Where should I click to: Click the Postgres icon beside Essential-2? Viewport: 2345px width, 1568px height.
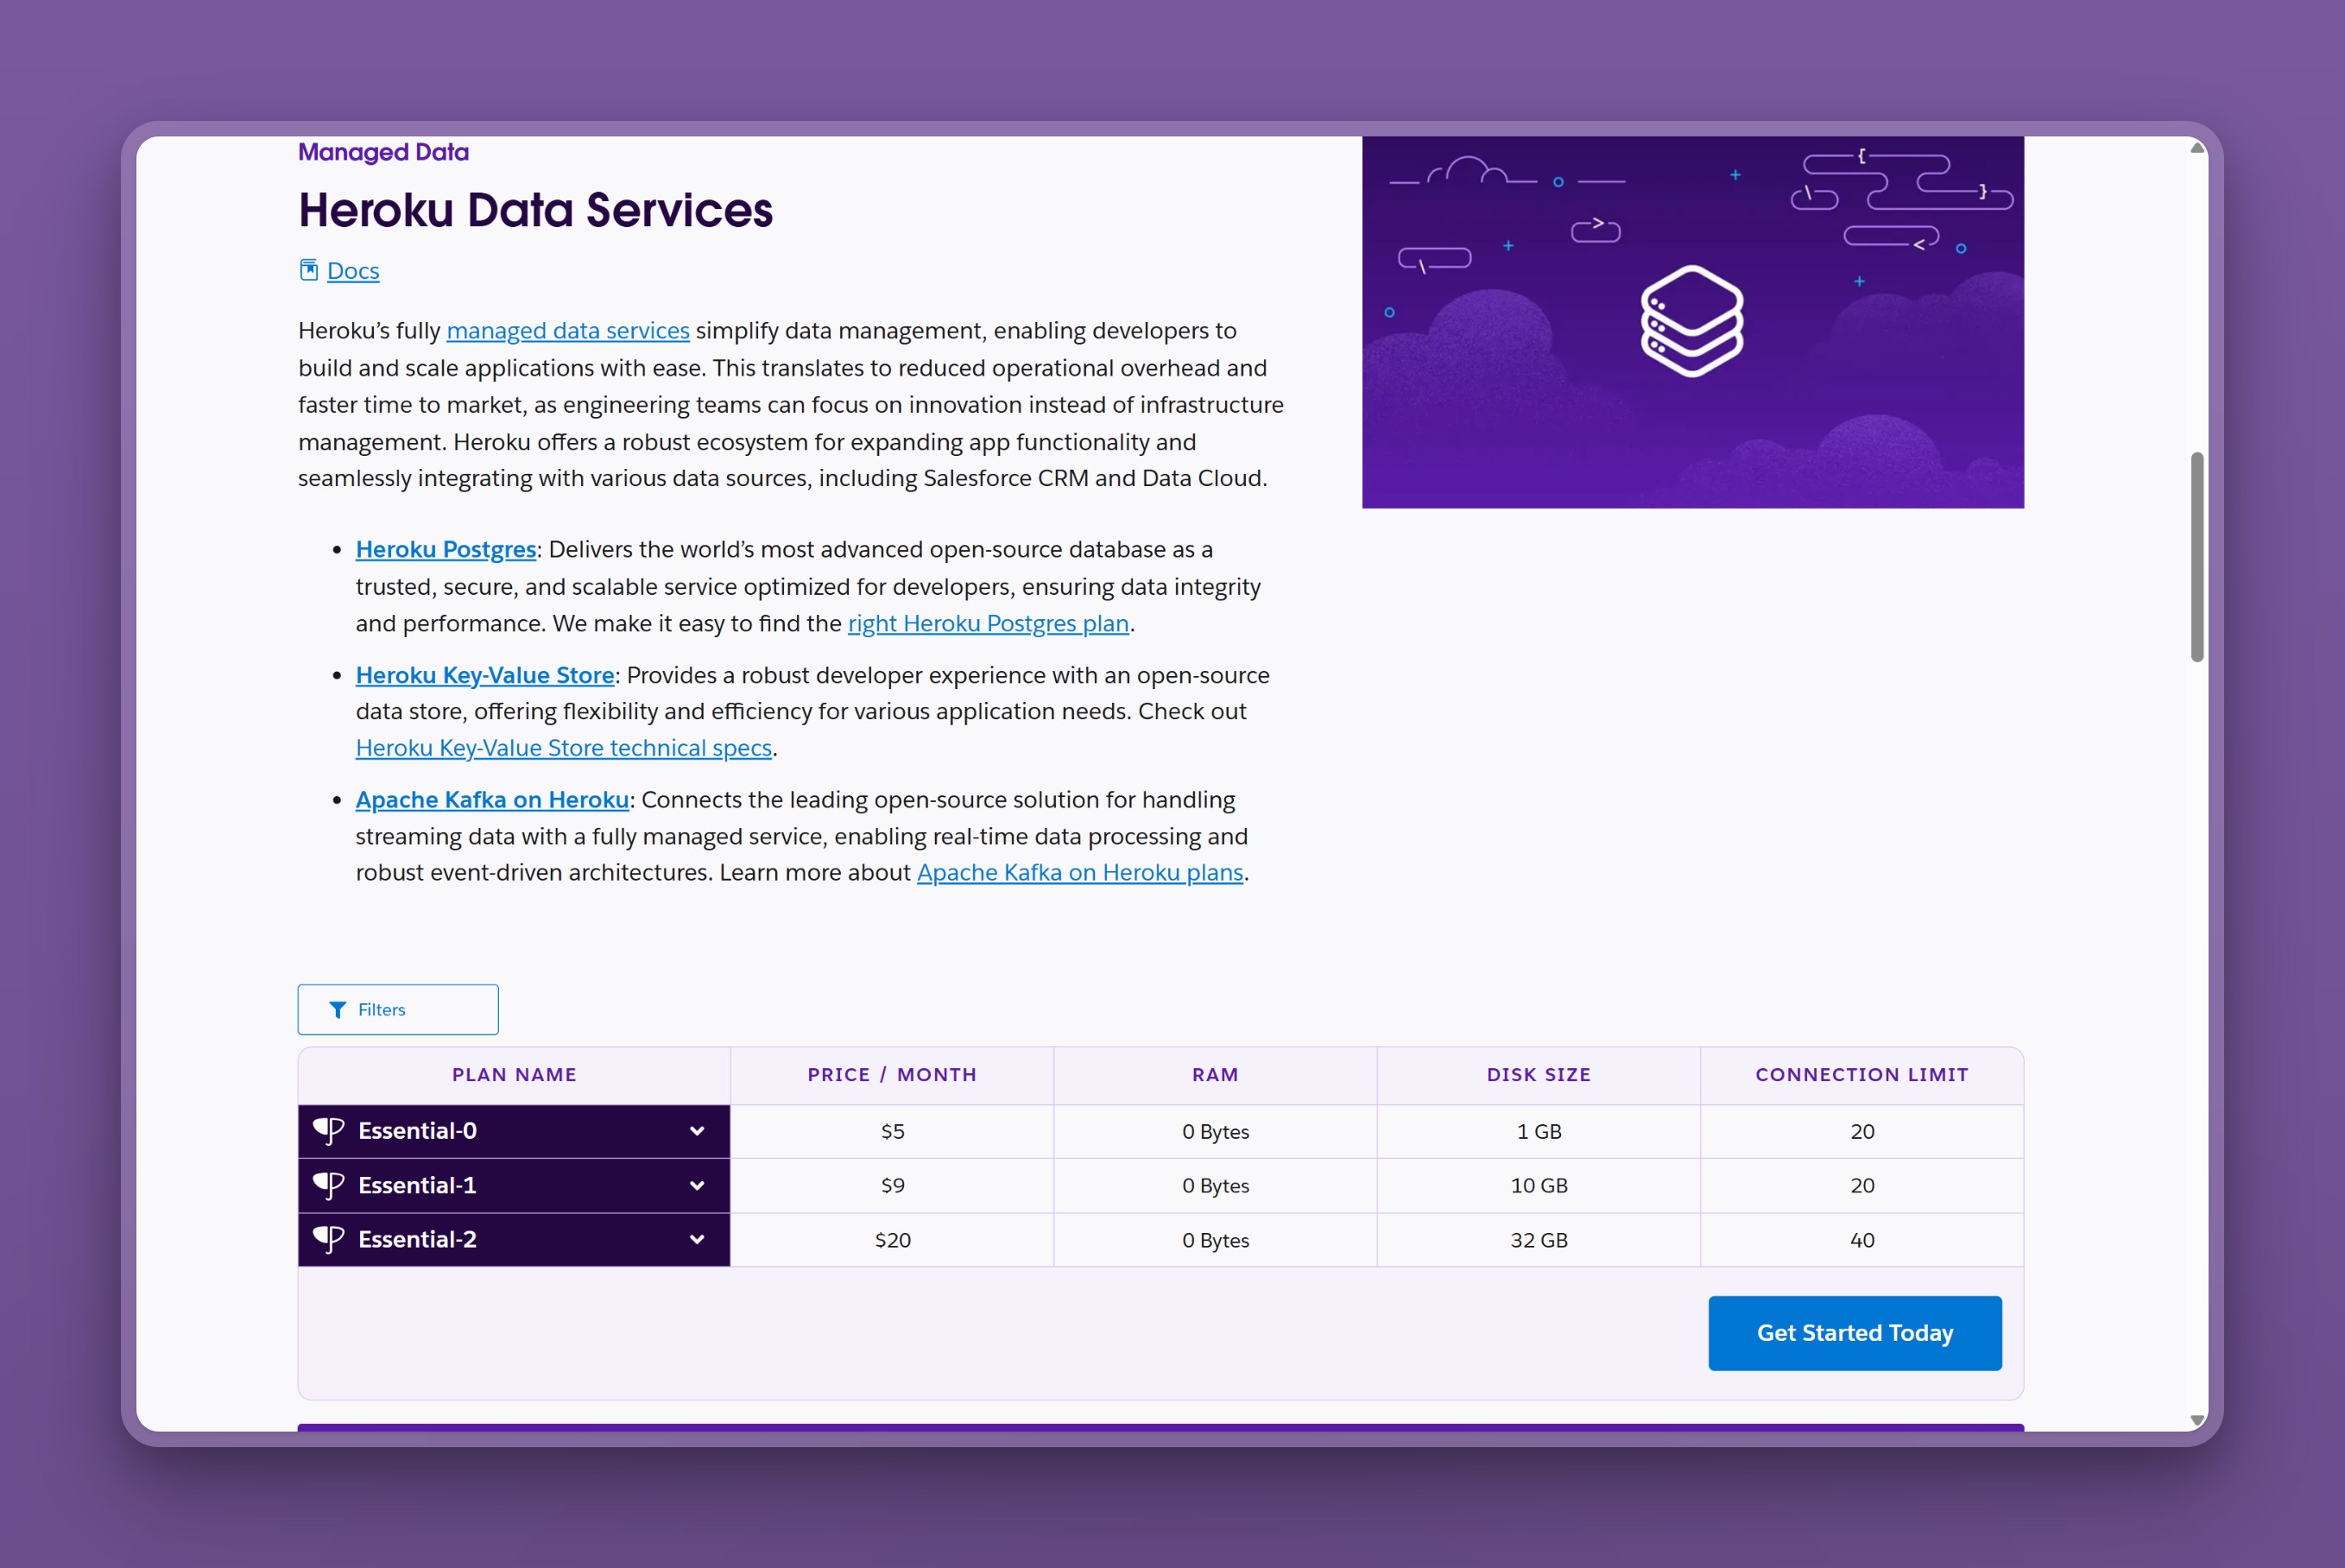(x=329, y=1240)
